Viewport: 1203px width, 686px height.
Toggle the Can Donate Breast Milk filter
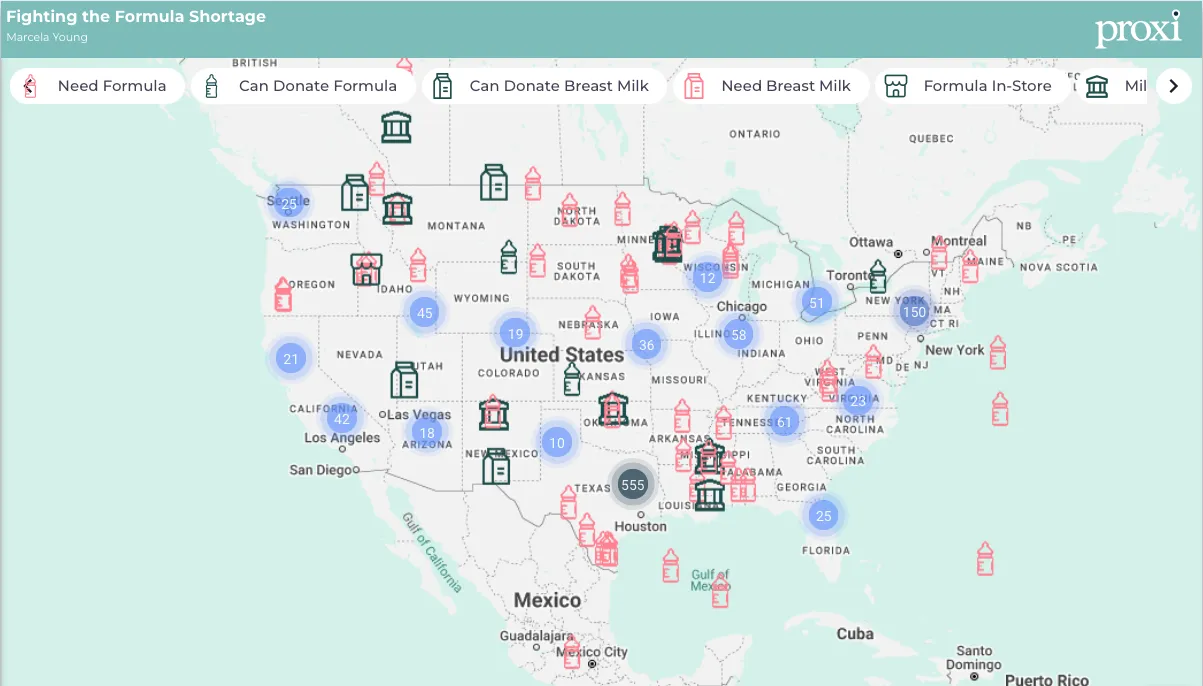pos(545,85)
